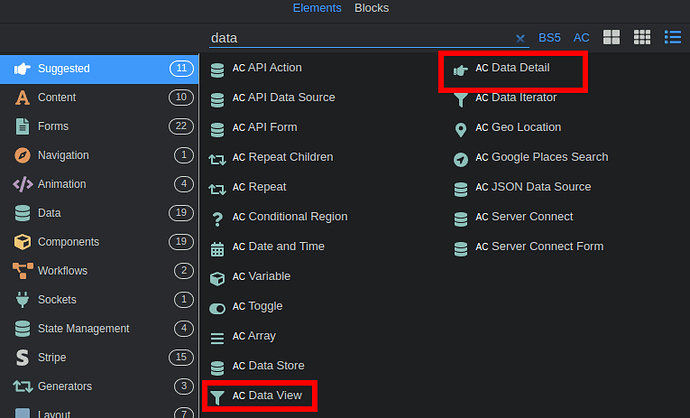Select the AC Server Connect text

(x=524, y=217)
